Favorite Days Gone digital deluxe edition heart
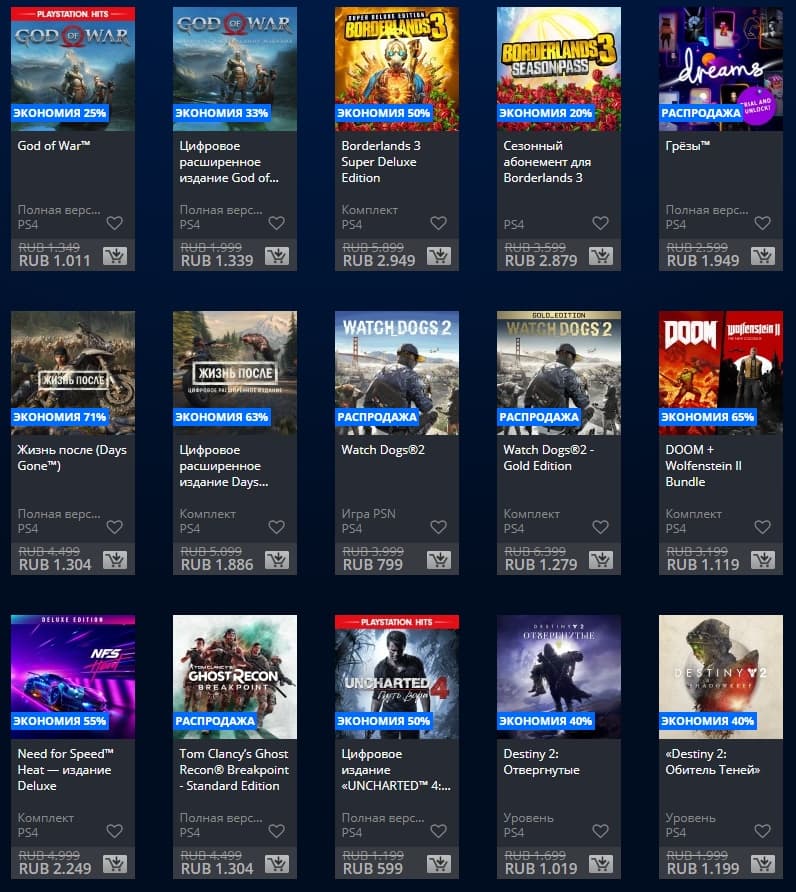The height and width of the screenshot is (892, 796). (x=277, y=527)
